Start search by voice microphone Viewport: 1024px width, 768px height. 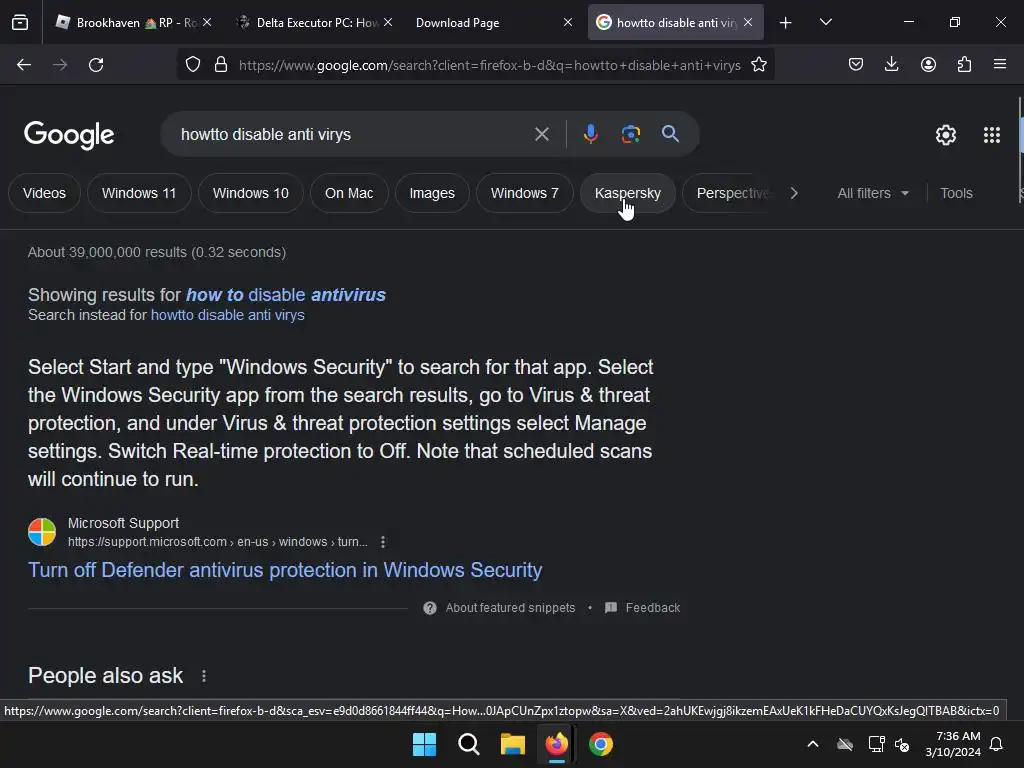pos(590,135)
